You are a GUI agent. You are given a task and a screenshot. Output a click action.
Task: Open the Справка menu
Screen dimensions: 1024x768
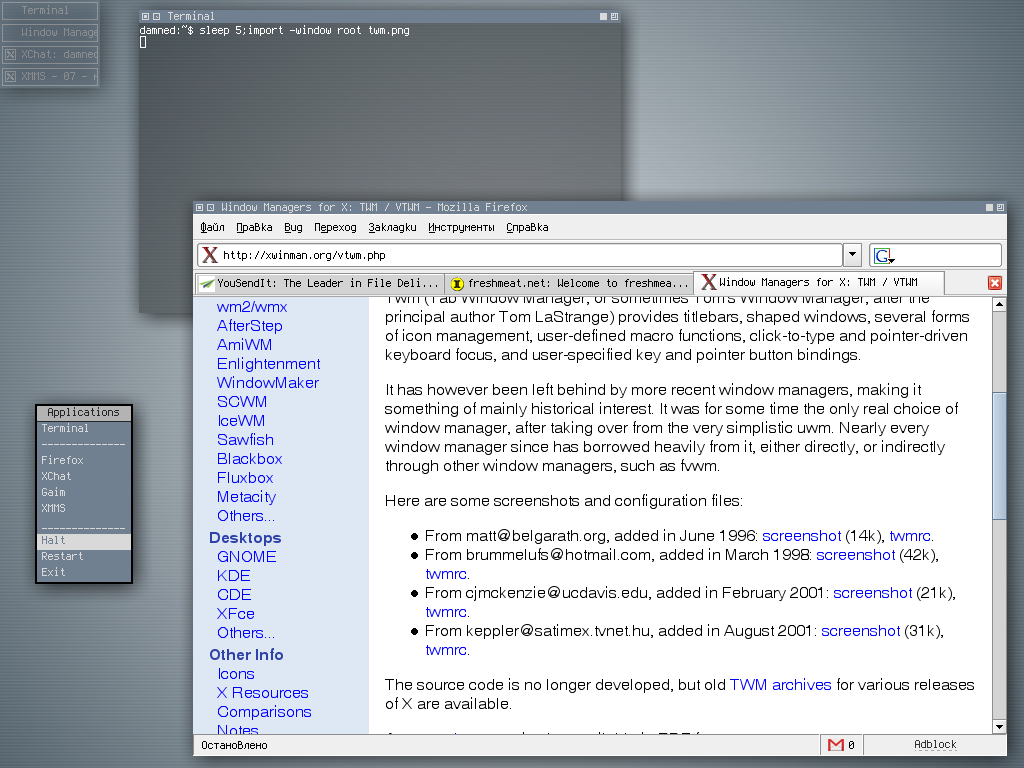pos(527,227)
